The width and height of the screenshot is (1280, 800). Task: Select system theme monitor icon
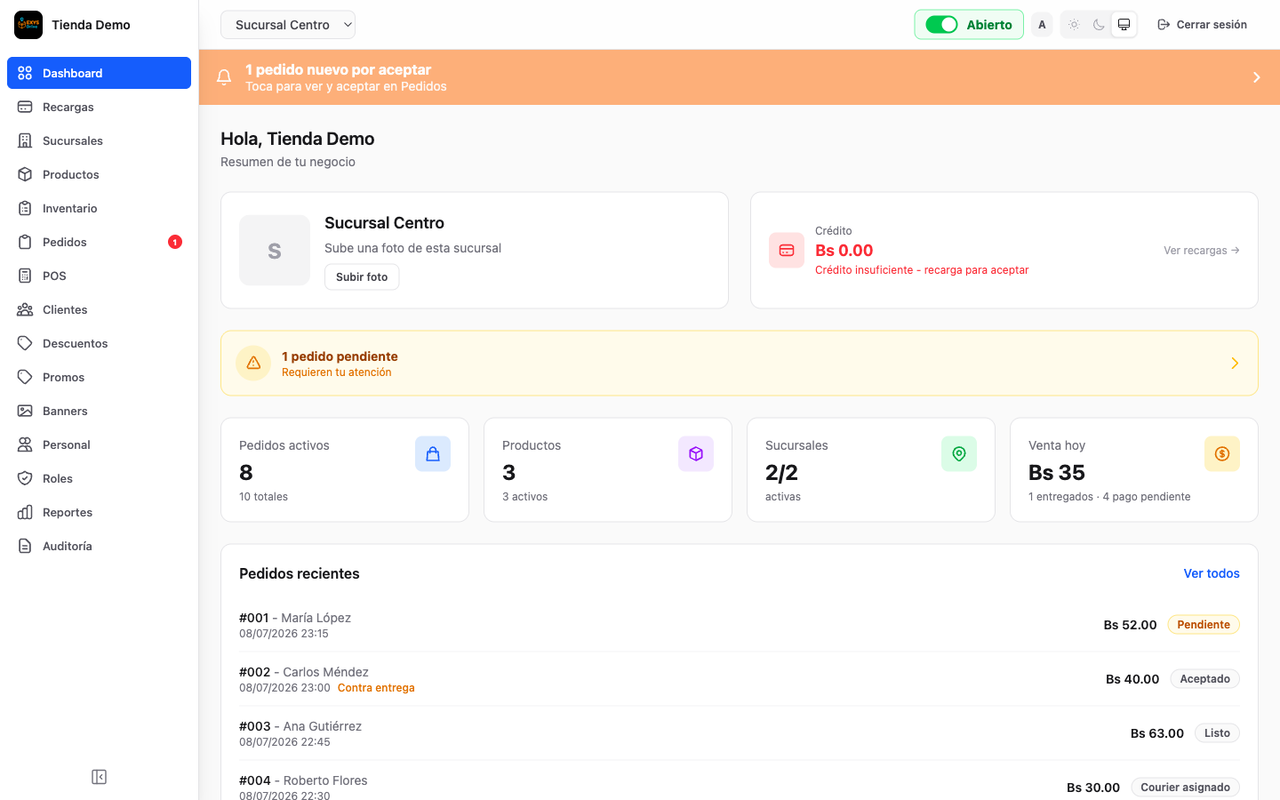pyautogui.click(x=1124, y=25)
